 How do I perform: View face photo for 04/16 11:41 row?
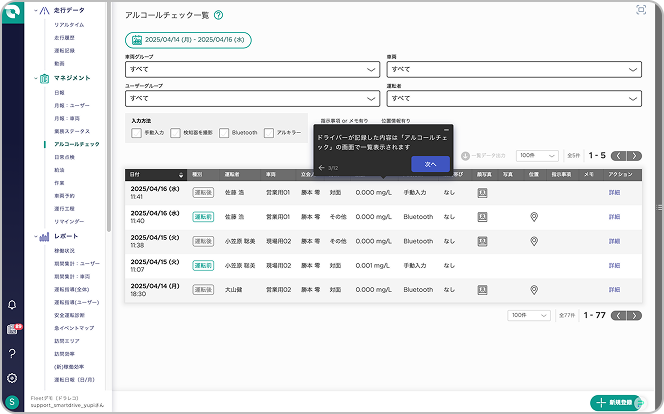pos(482,193)
